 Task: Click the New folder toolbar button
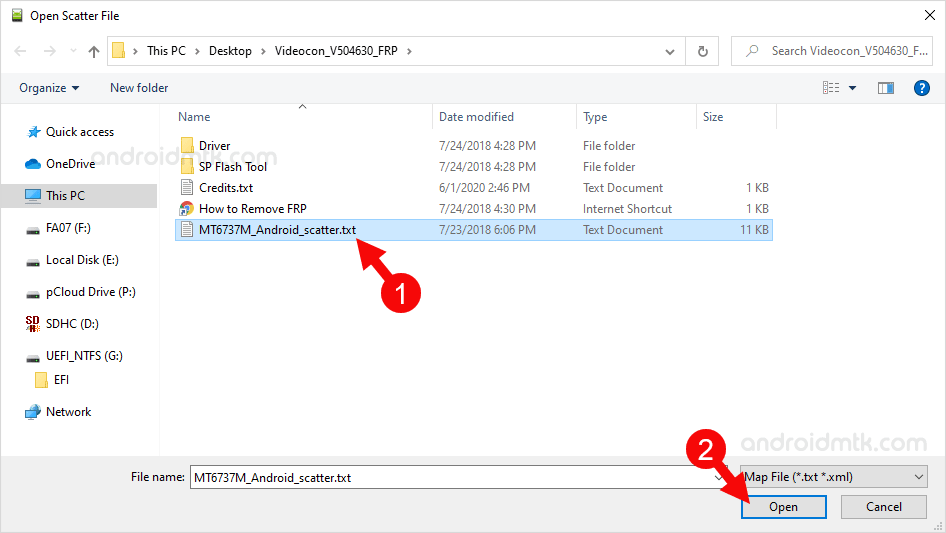[x=139, y=88]
